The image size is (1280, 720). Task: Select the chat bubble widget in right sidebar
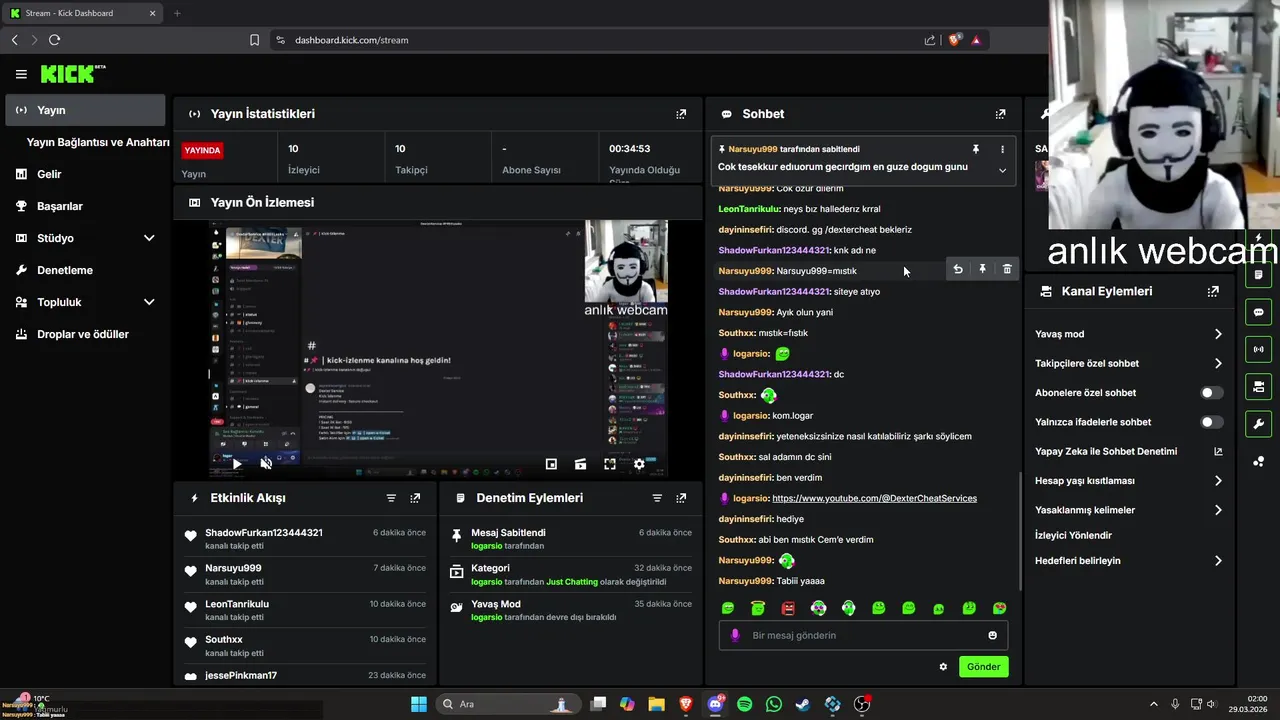[1258, 312]
